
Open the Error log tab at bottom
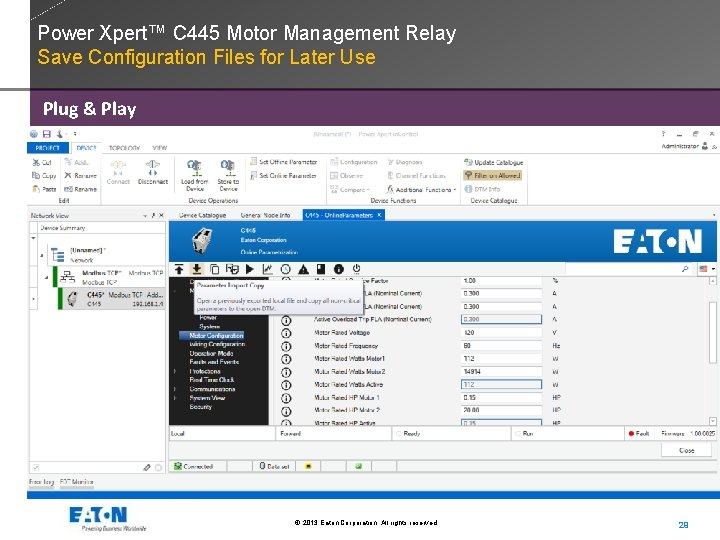coord(41,482)
